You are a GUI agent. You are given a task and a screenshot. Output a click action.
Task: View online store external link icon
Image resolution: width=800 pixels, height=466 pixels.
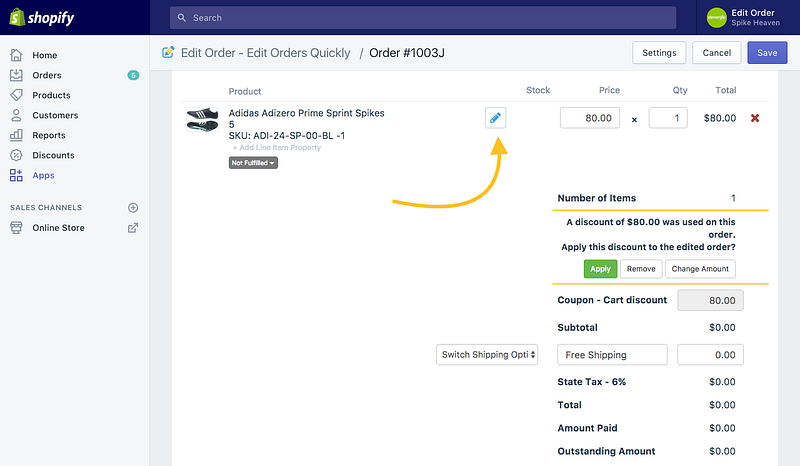coord(133,228)
